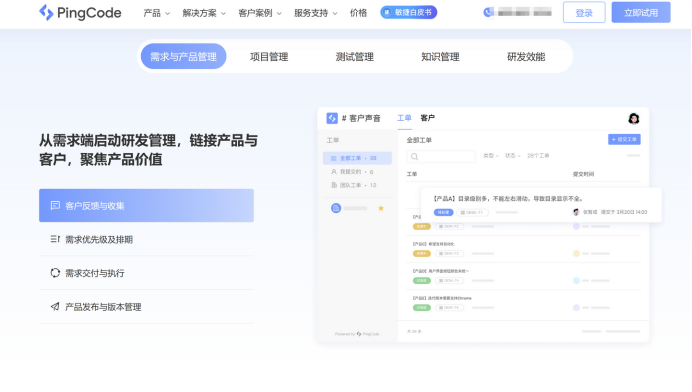This screenshot has width=692, height=392.
Task: Click the green status tag on DESK-T4 row
Action: tap(421, 280)
